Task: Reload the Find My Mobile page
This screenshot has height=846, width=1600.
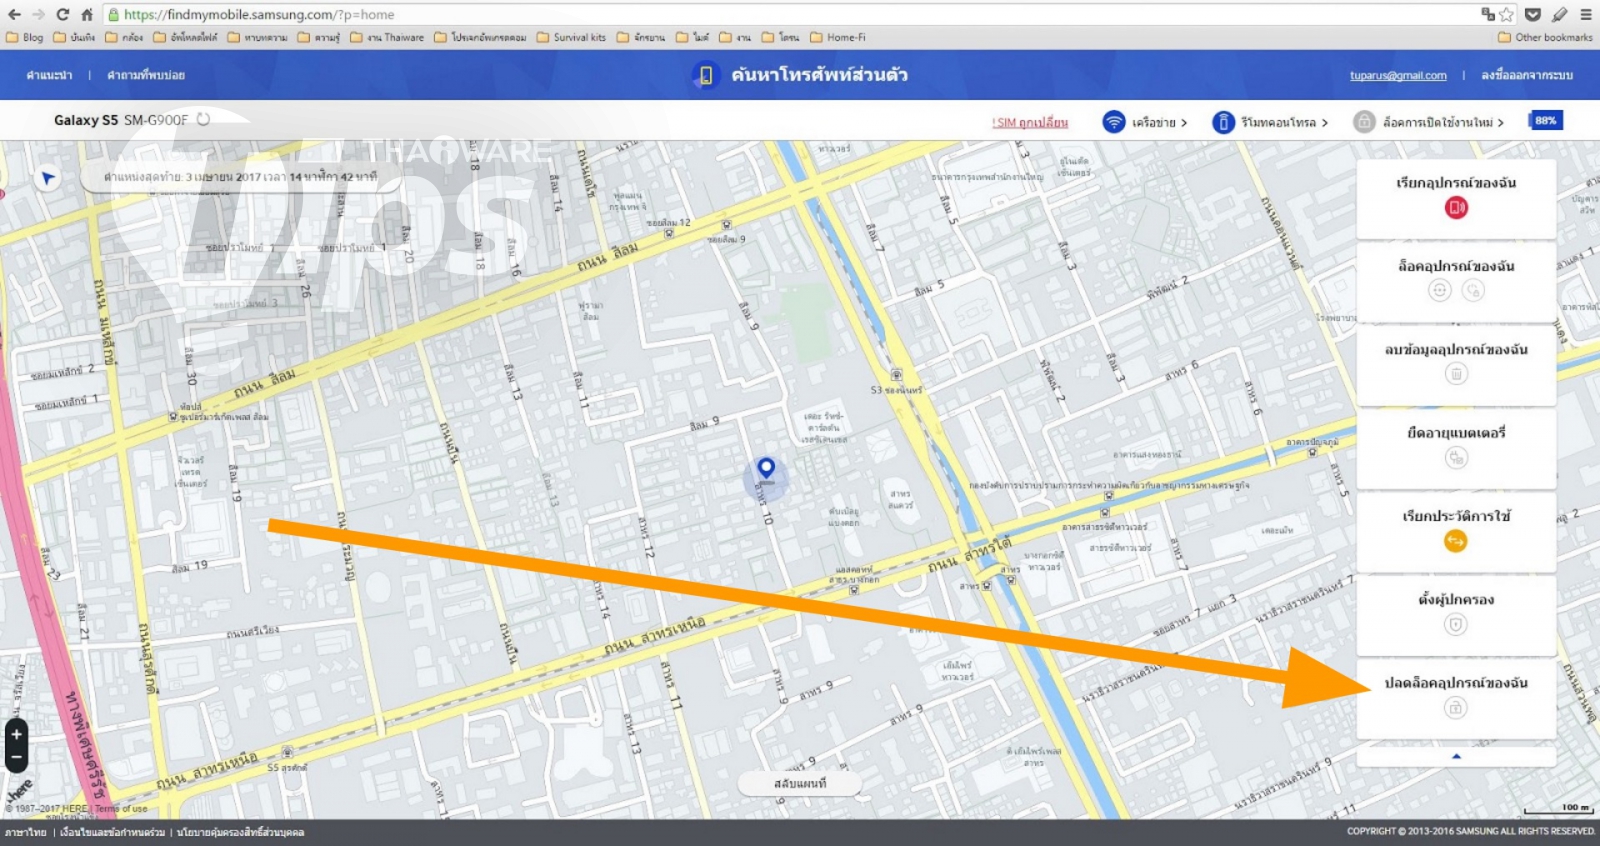Action: [x=63, y=15]
